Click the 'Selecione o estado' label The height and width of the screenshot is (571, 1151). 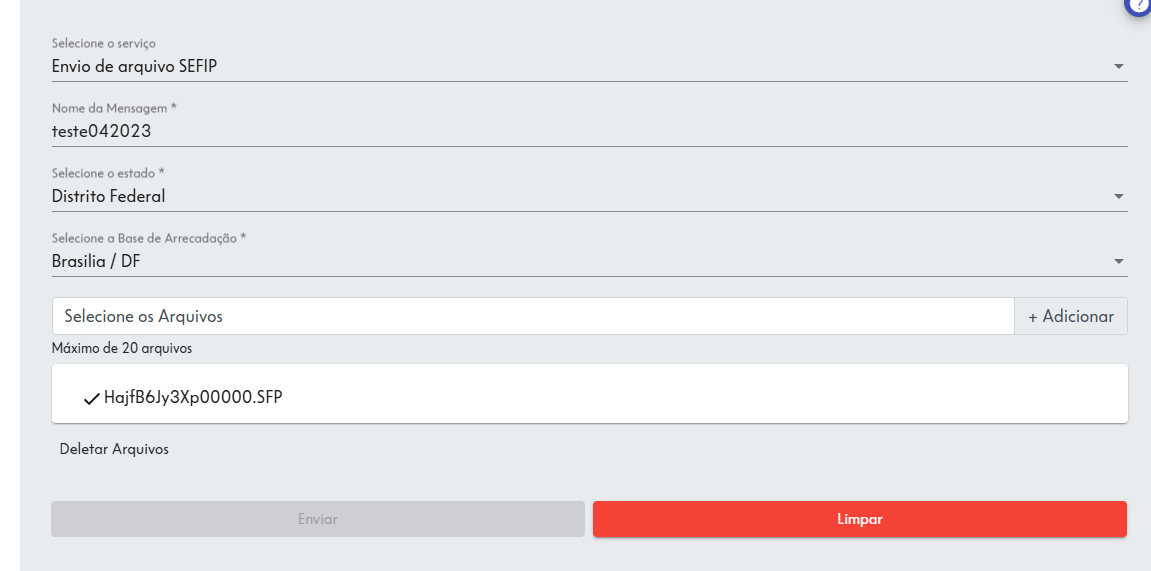108,173
